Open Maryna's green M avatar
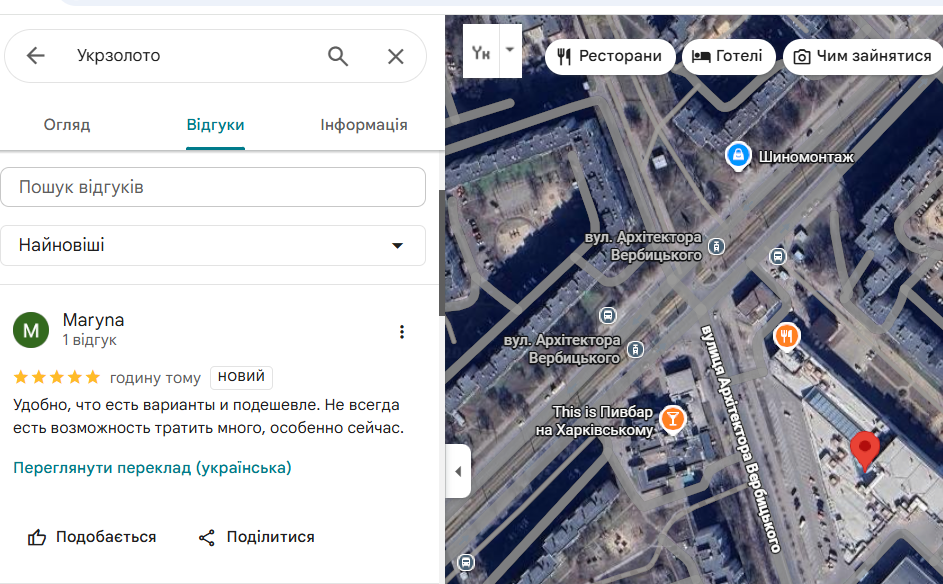The image size is (943, 584). (x=31, y=330)
